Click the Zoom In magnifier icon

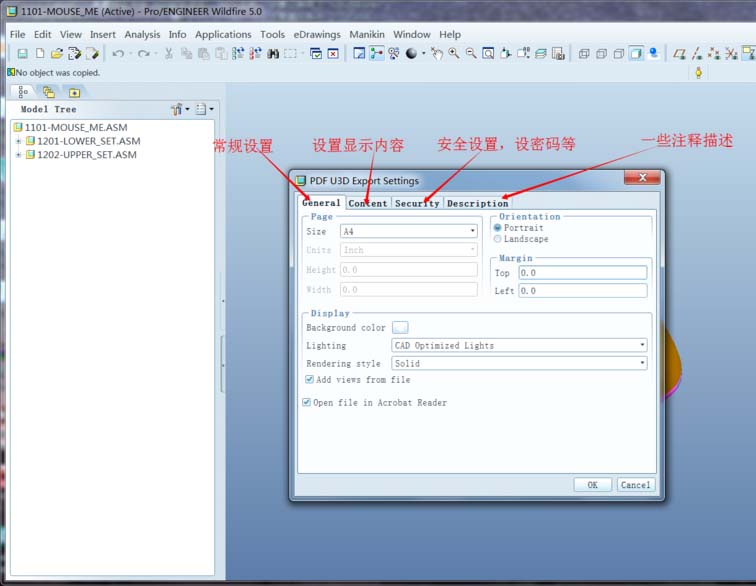(454, 54)
